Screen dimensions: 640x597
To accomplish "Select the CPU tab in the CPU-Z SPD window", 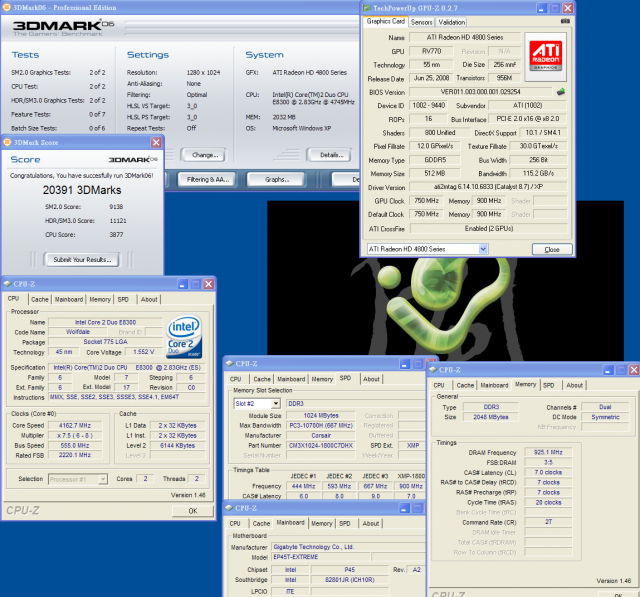I will [x=236, y=379].
